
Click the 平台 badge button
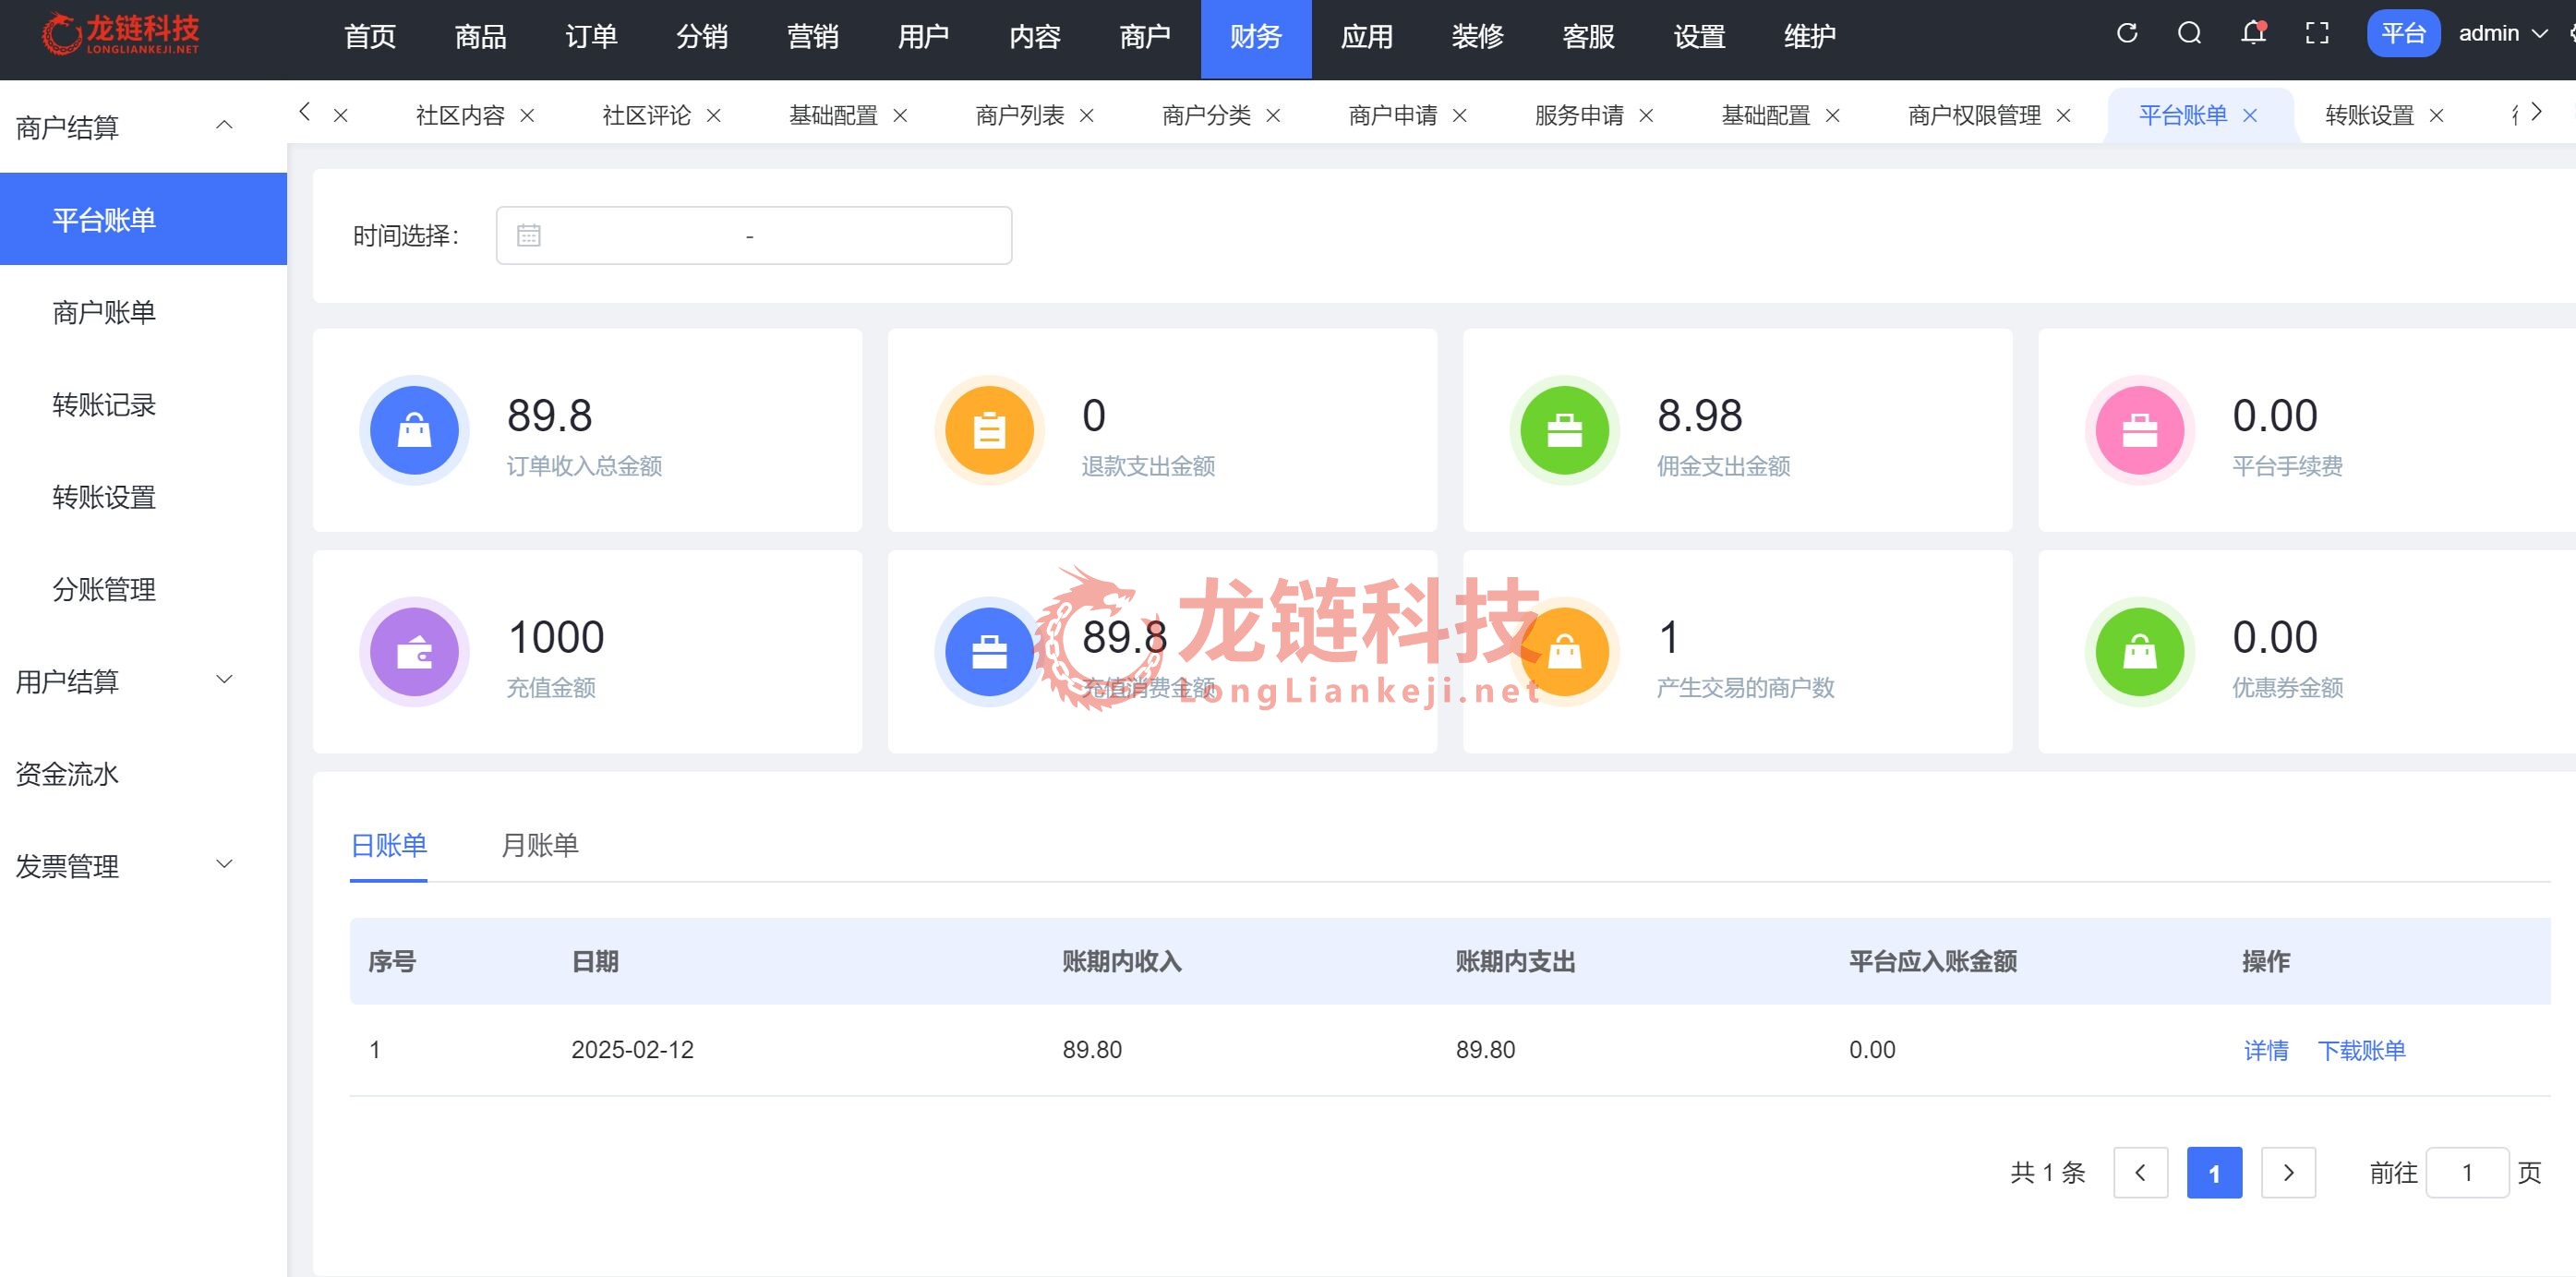click(2403, 33)
